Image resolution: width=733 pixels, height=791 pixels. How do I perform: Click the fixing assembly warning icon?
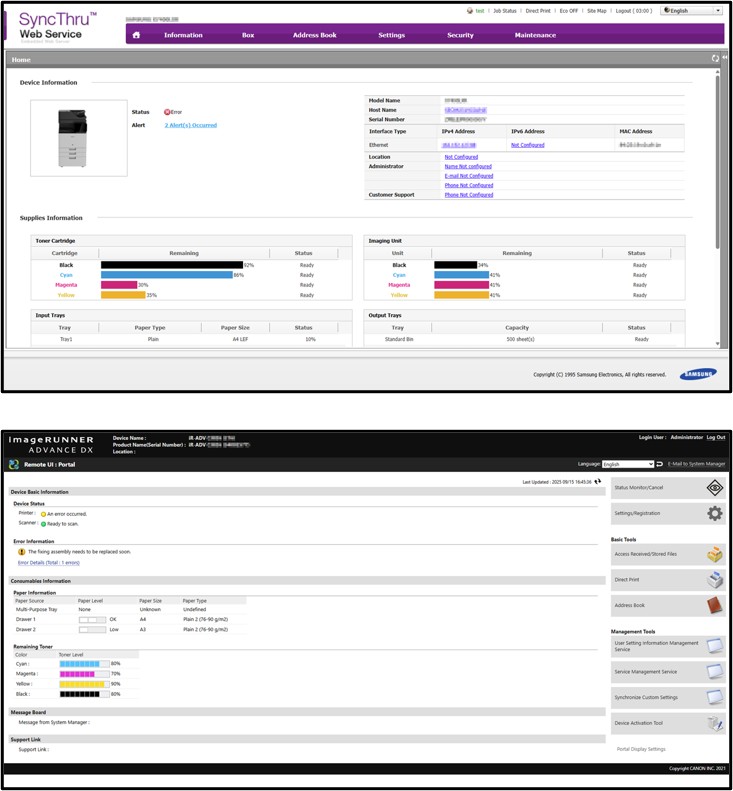click(22, 552)
